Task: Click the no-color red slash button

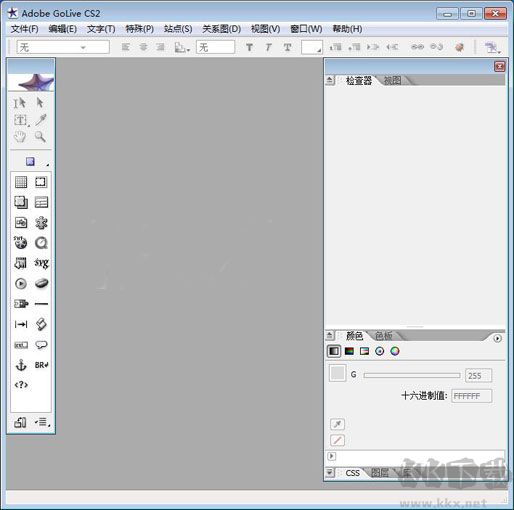Action: [337, 440]
